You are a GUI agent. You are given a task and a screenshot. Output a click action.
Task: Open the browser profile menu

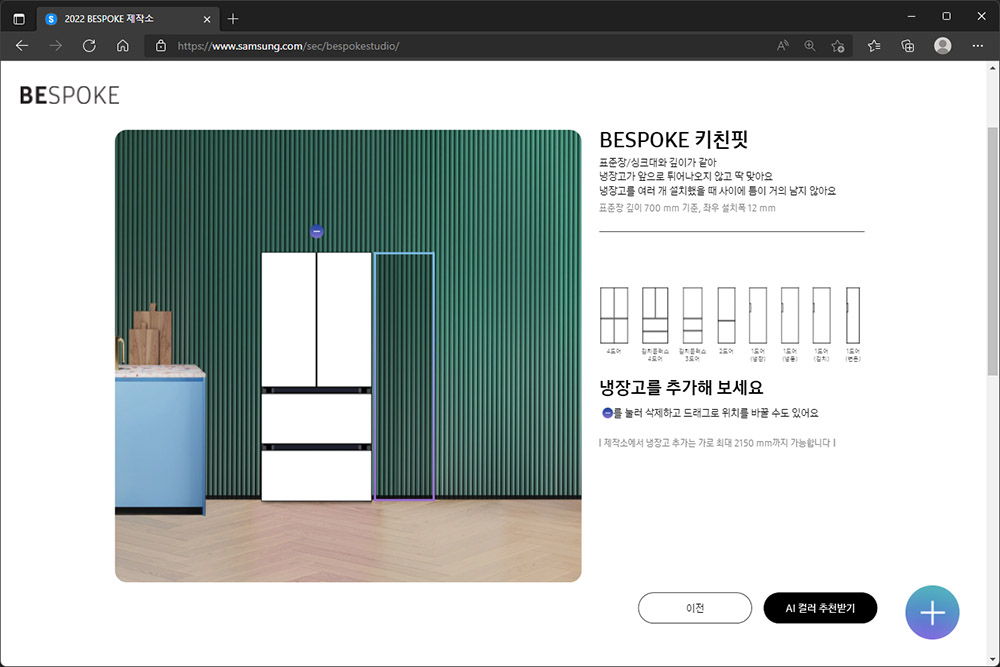tap(943, 46)
